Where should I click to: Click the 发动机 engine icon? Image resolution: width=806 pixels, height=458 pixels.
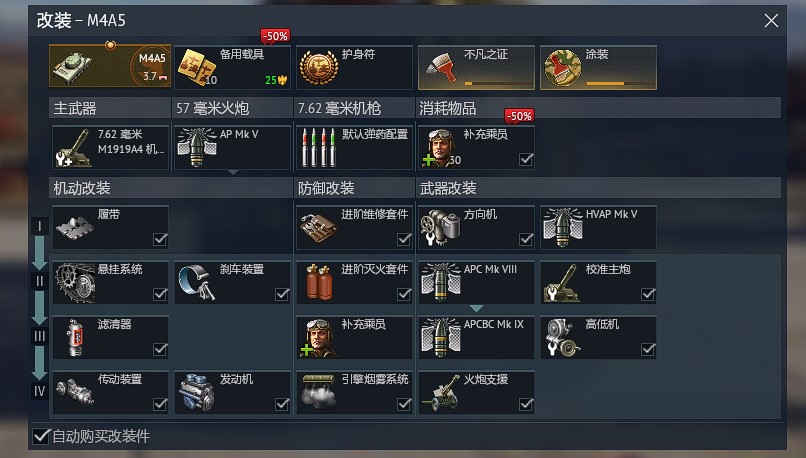[x=196, y=393]
